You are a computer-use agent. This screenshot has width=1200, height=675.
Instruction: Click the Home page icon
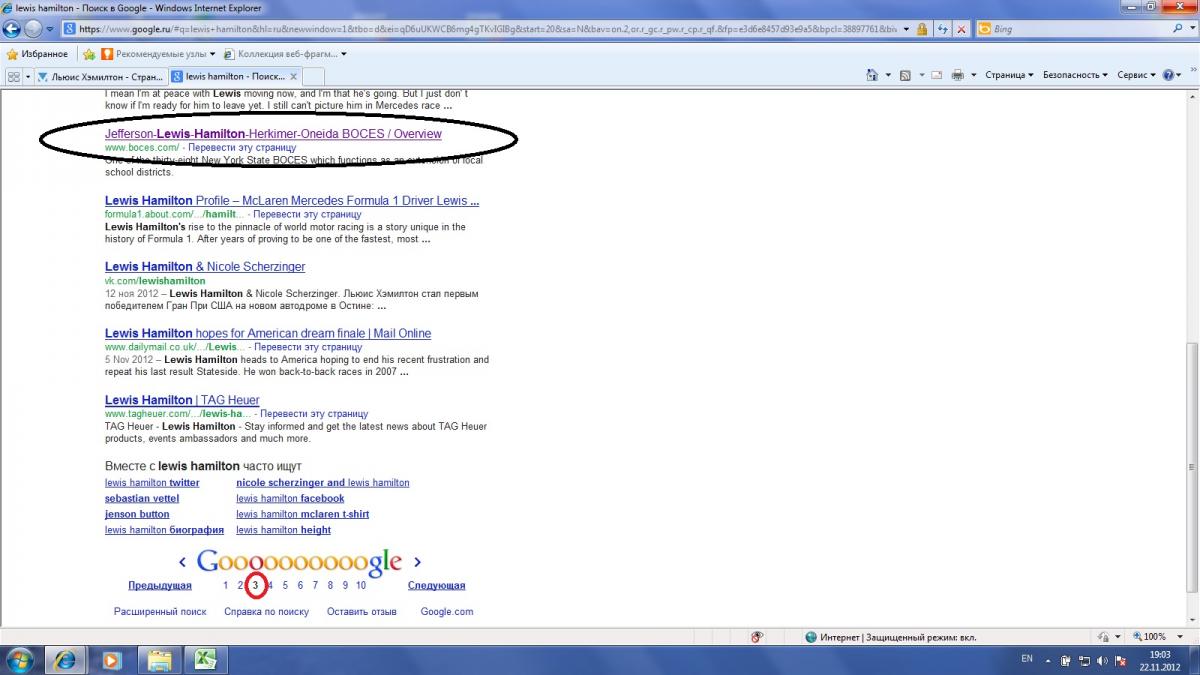[873, 75]
